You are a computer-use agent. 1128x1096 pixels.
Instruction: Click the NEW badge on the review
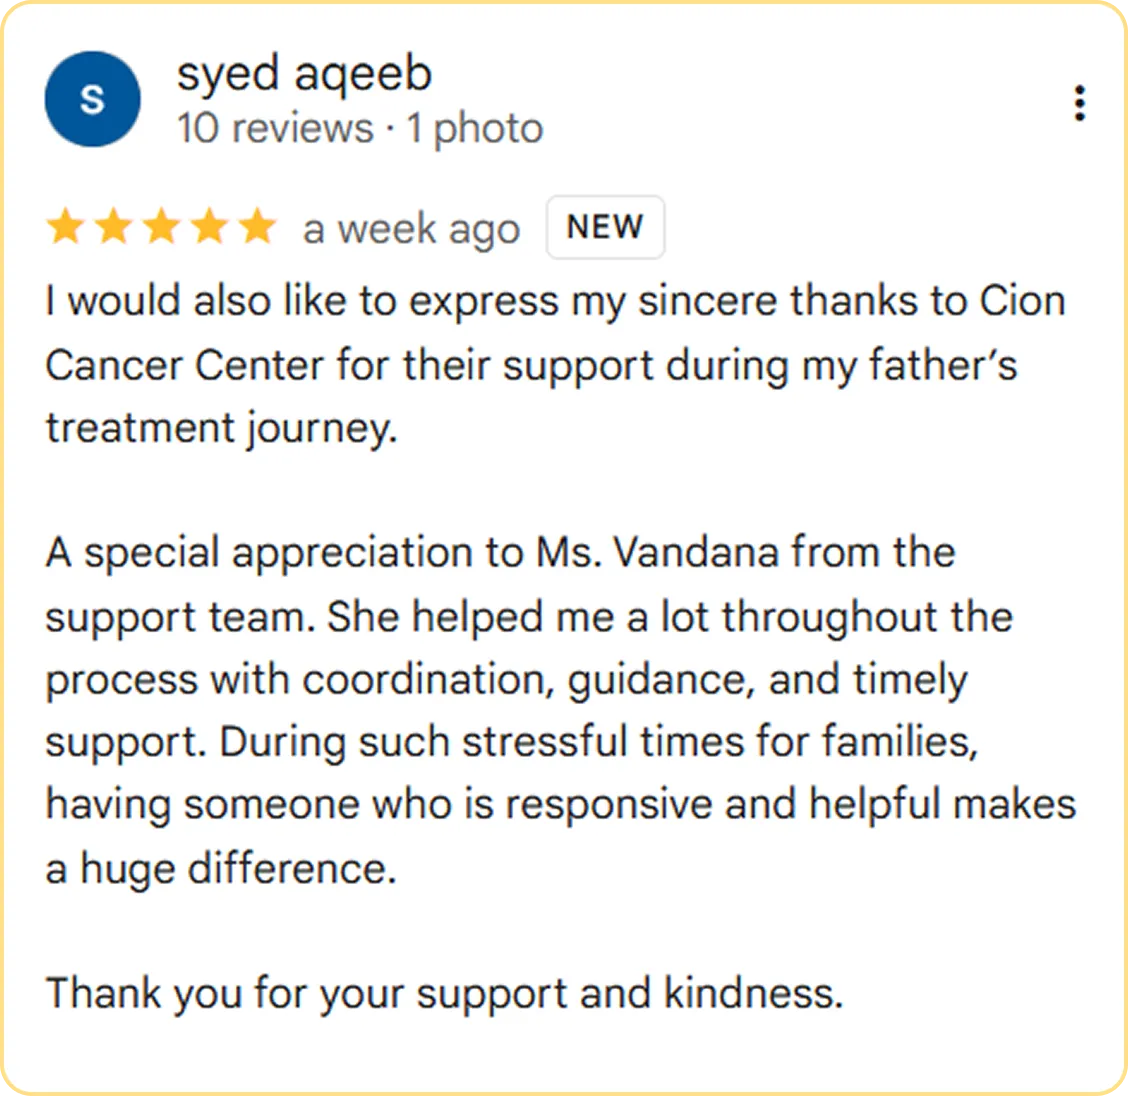coord(605,227)
